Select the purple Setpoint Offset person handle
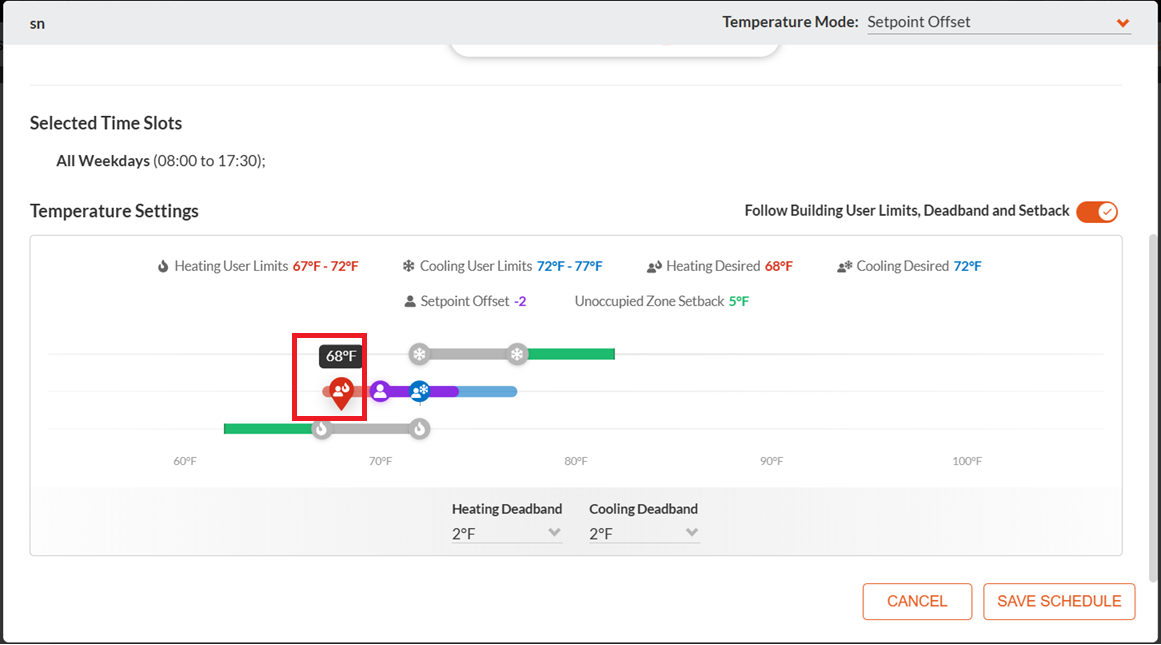The image size is (1161, 645). click(x=380, y=391)
